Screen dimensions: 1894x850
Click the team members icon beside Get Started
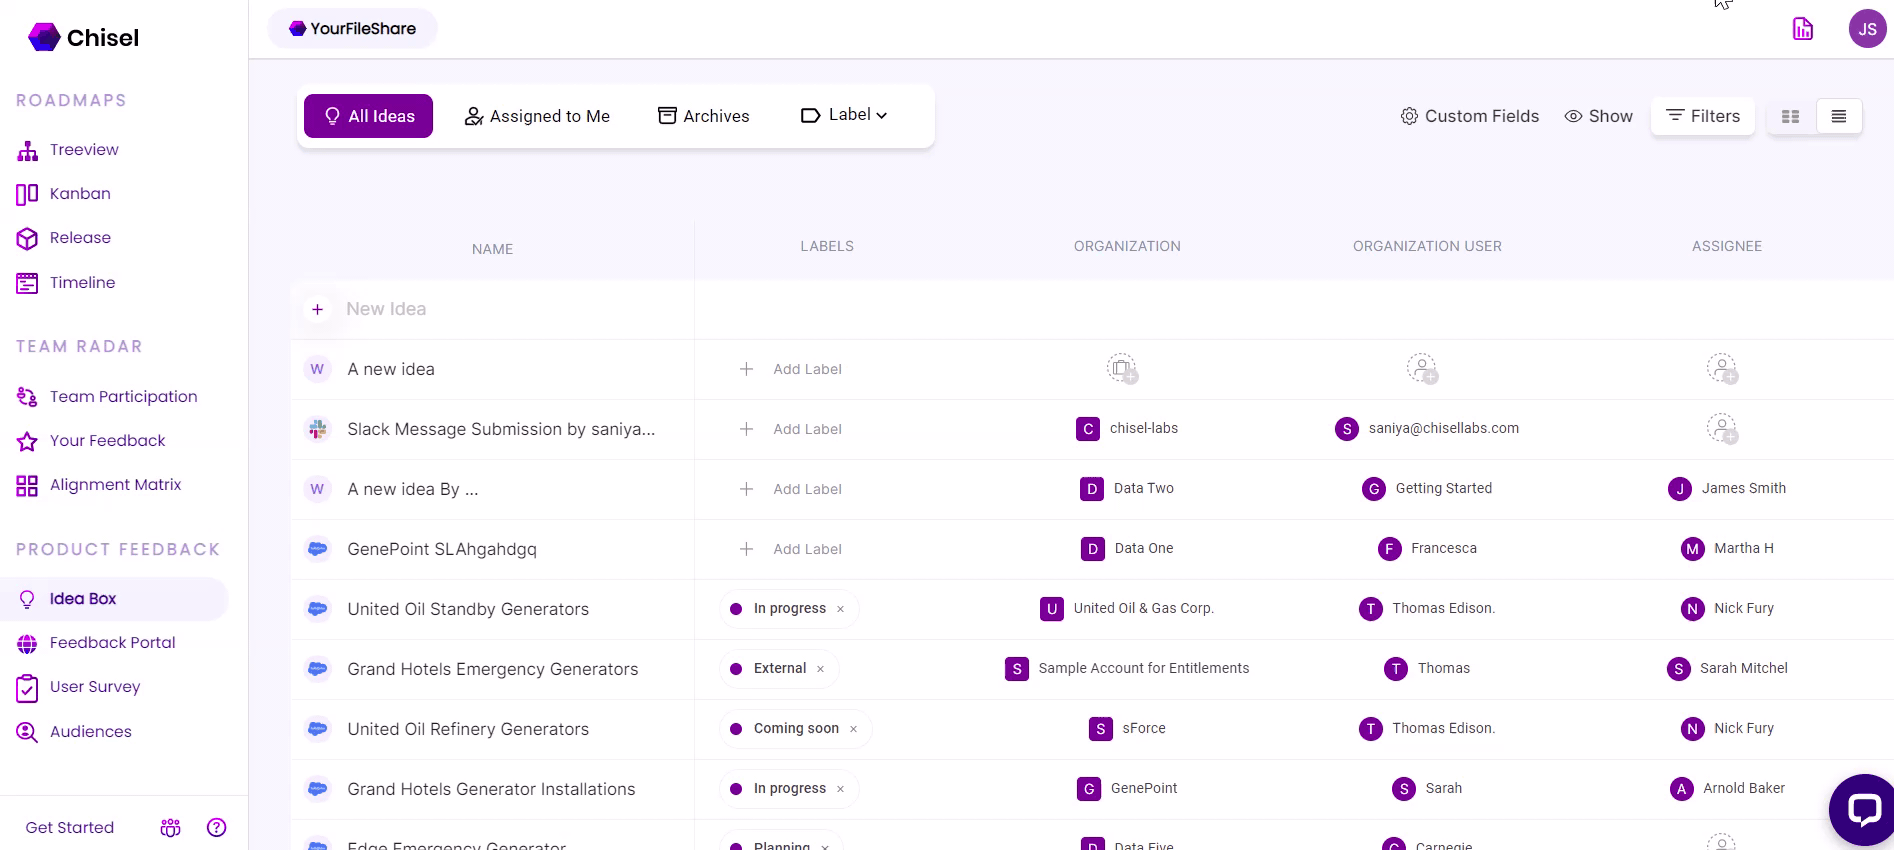point(171,828)
